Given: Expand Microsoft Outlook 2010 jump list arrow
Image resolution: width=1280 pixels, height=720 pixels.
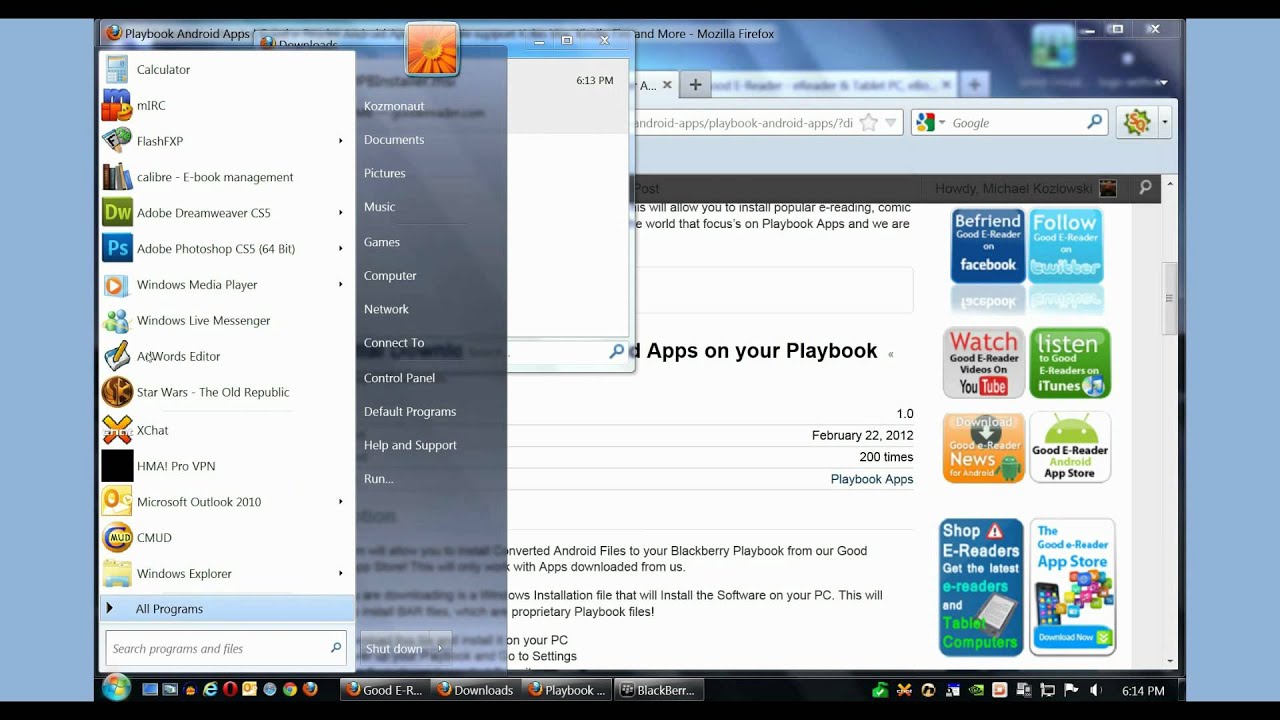Looking at the screenshot, I should (x=340, y=501).
